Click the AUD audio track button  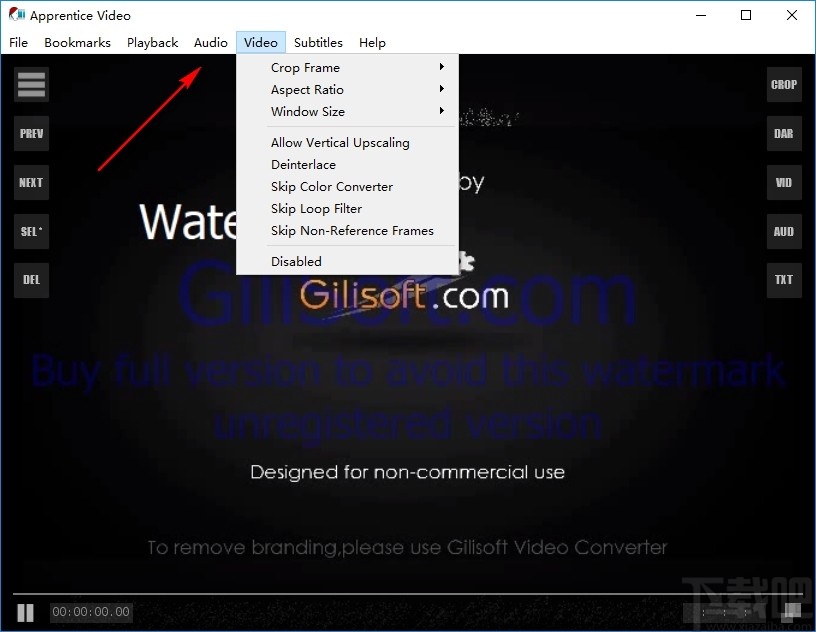[784, 231]
